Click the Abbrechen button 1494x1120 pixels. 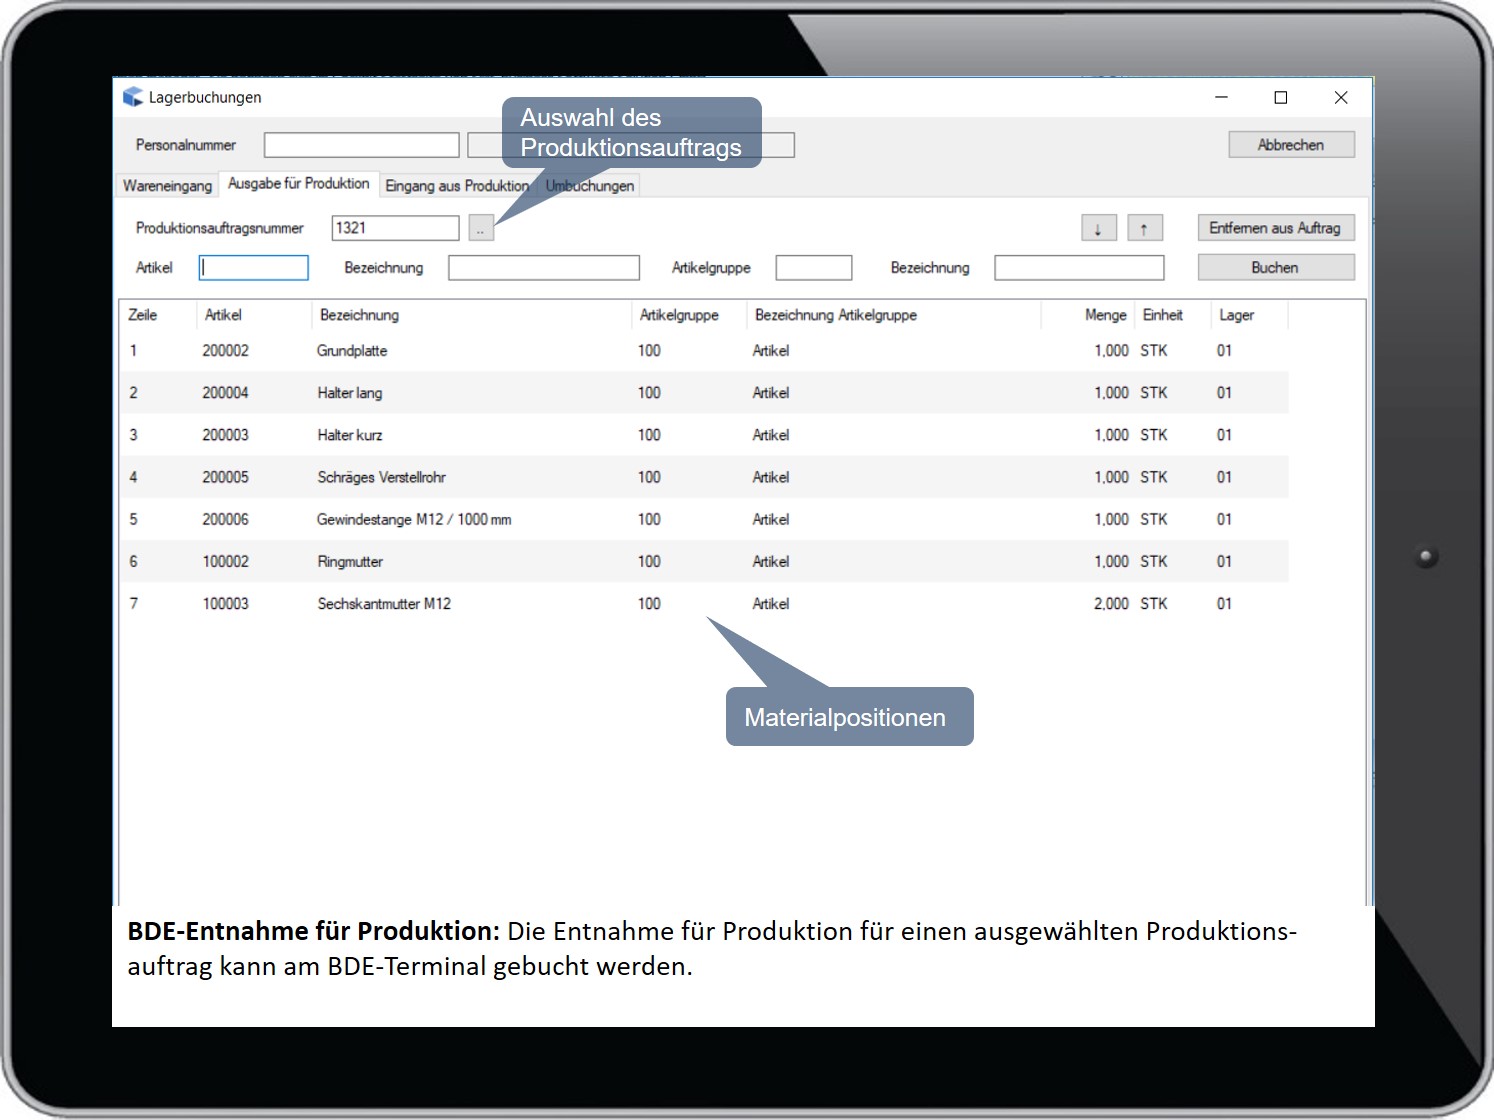tap(1291, 145)
